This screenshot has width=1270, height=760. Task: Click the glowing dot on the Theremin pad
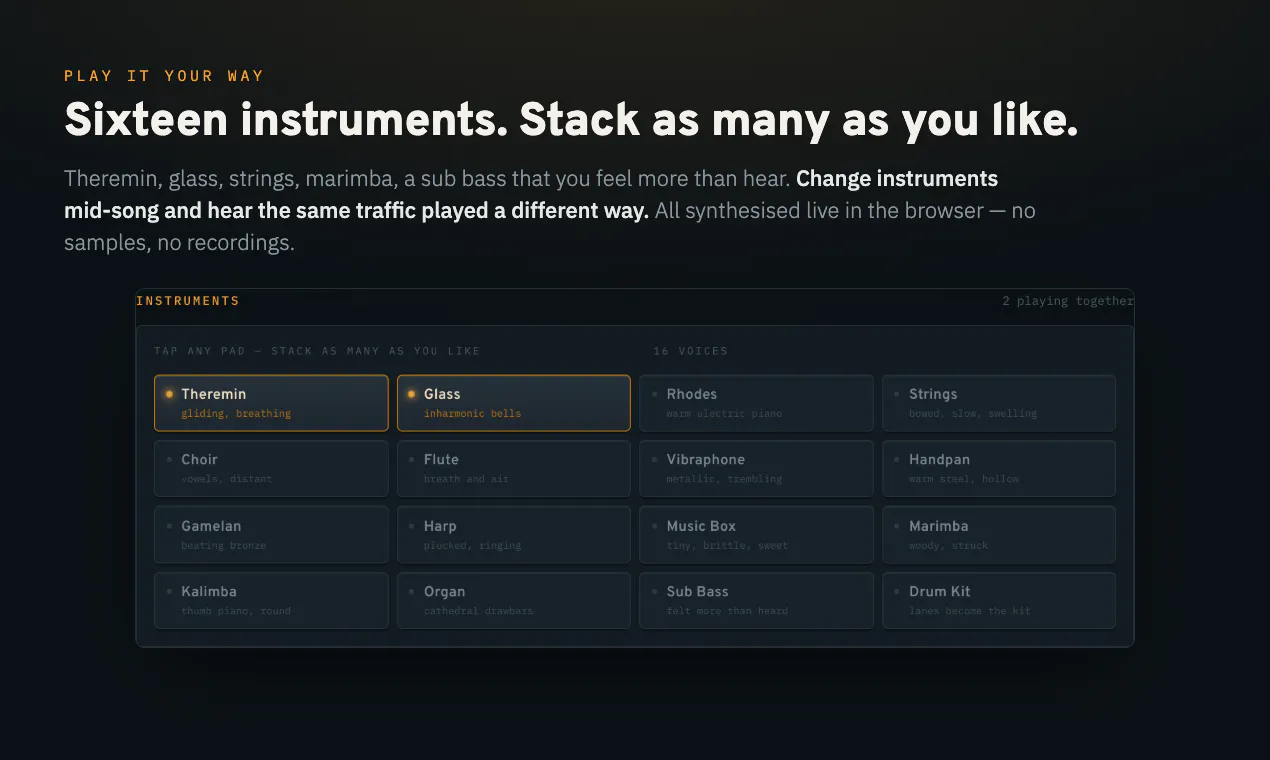(x=169, y=394)
